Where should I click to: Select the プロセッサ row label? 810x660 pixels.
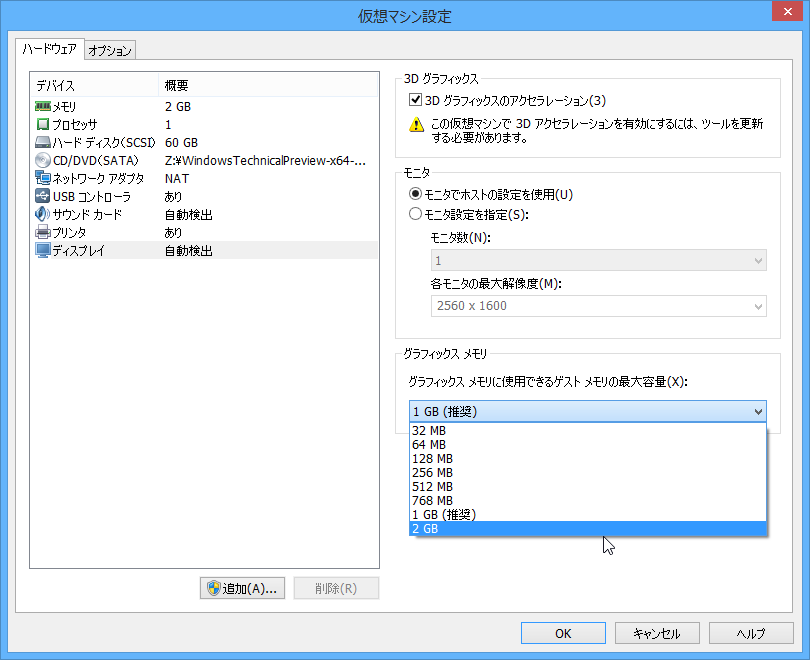(75, 124)
